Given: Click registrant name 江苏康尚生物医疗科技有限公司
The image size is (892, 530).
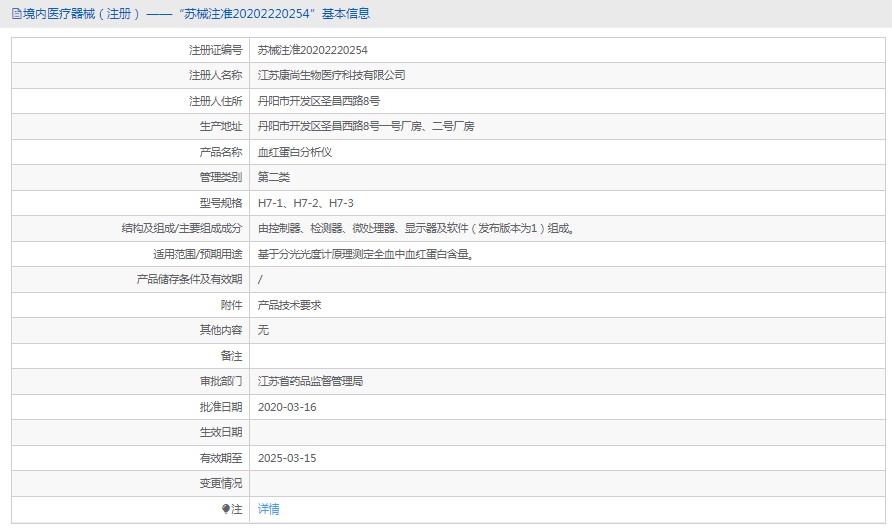Looking at the screenshot, I should coord(331,75).
